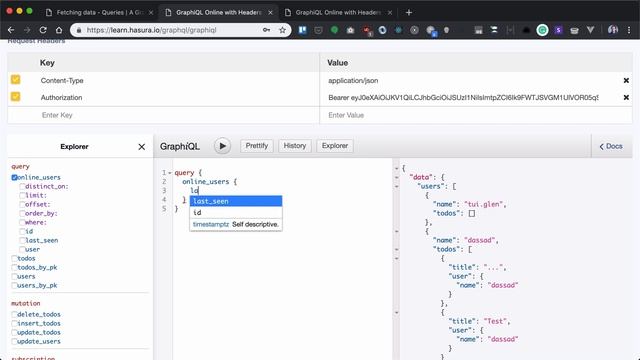The height and width of the screenshot is (360, 640).
Task: Bookmark this page with the star
Action: pos(282,30)
